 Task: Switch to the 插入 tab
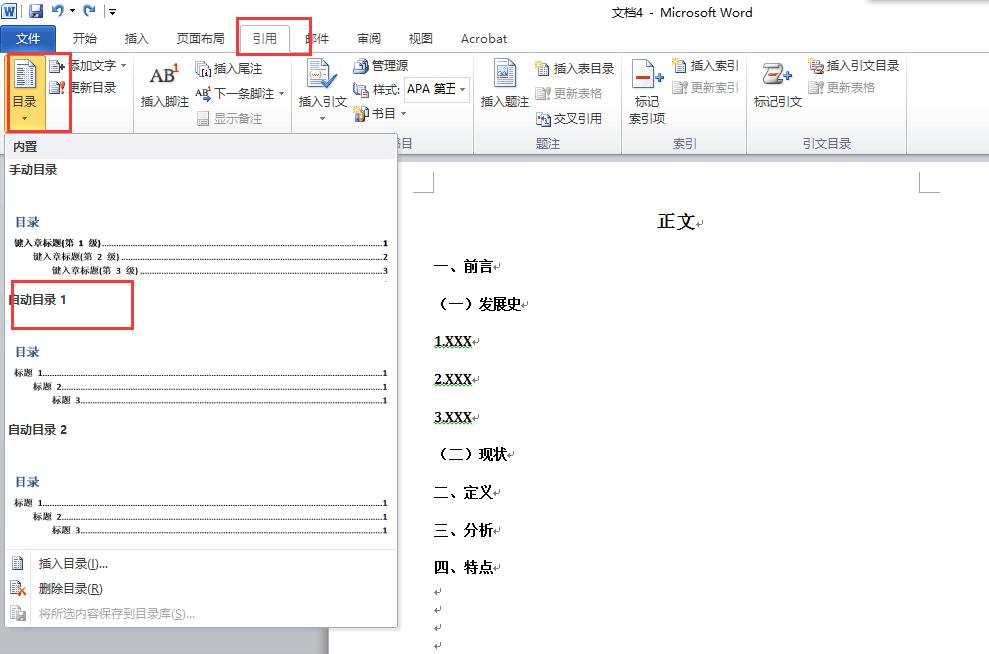tap(136, 38)
